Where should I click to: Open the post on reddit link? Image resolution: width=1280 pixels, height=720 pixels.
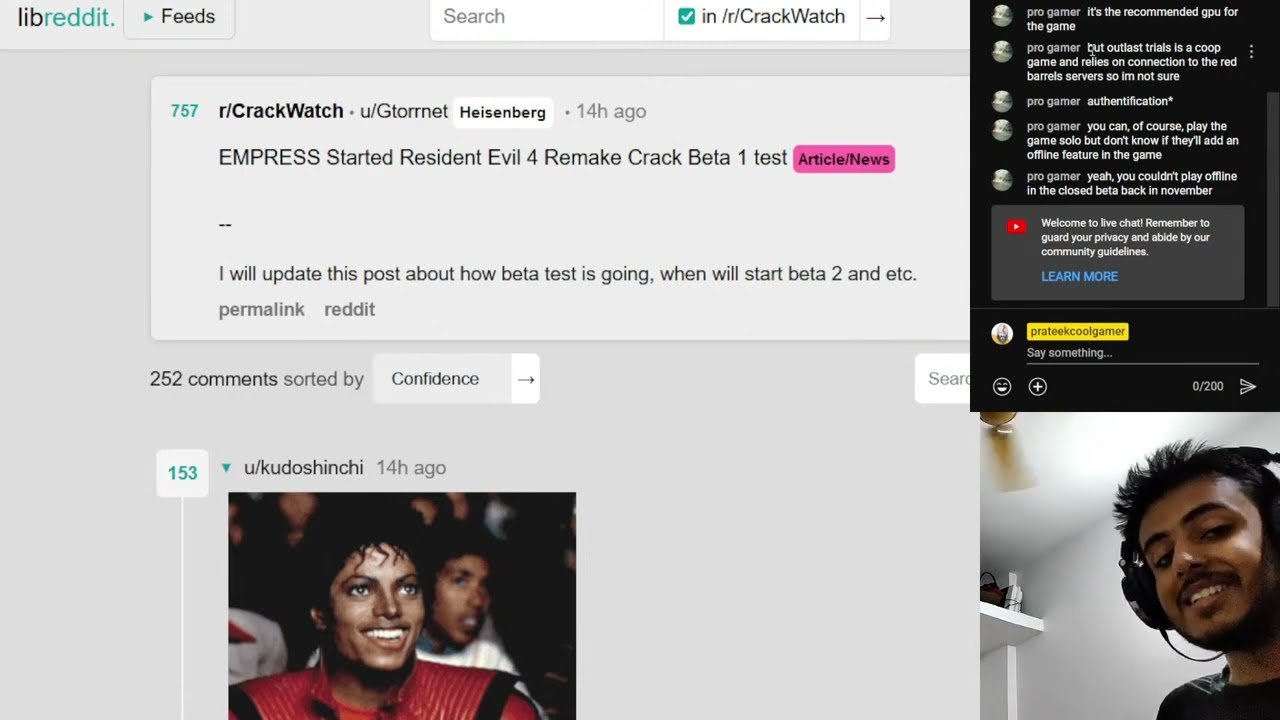[x=349, y=309]
